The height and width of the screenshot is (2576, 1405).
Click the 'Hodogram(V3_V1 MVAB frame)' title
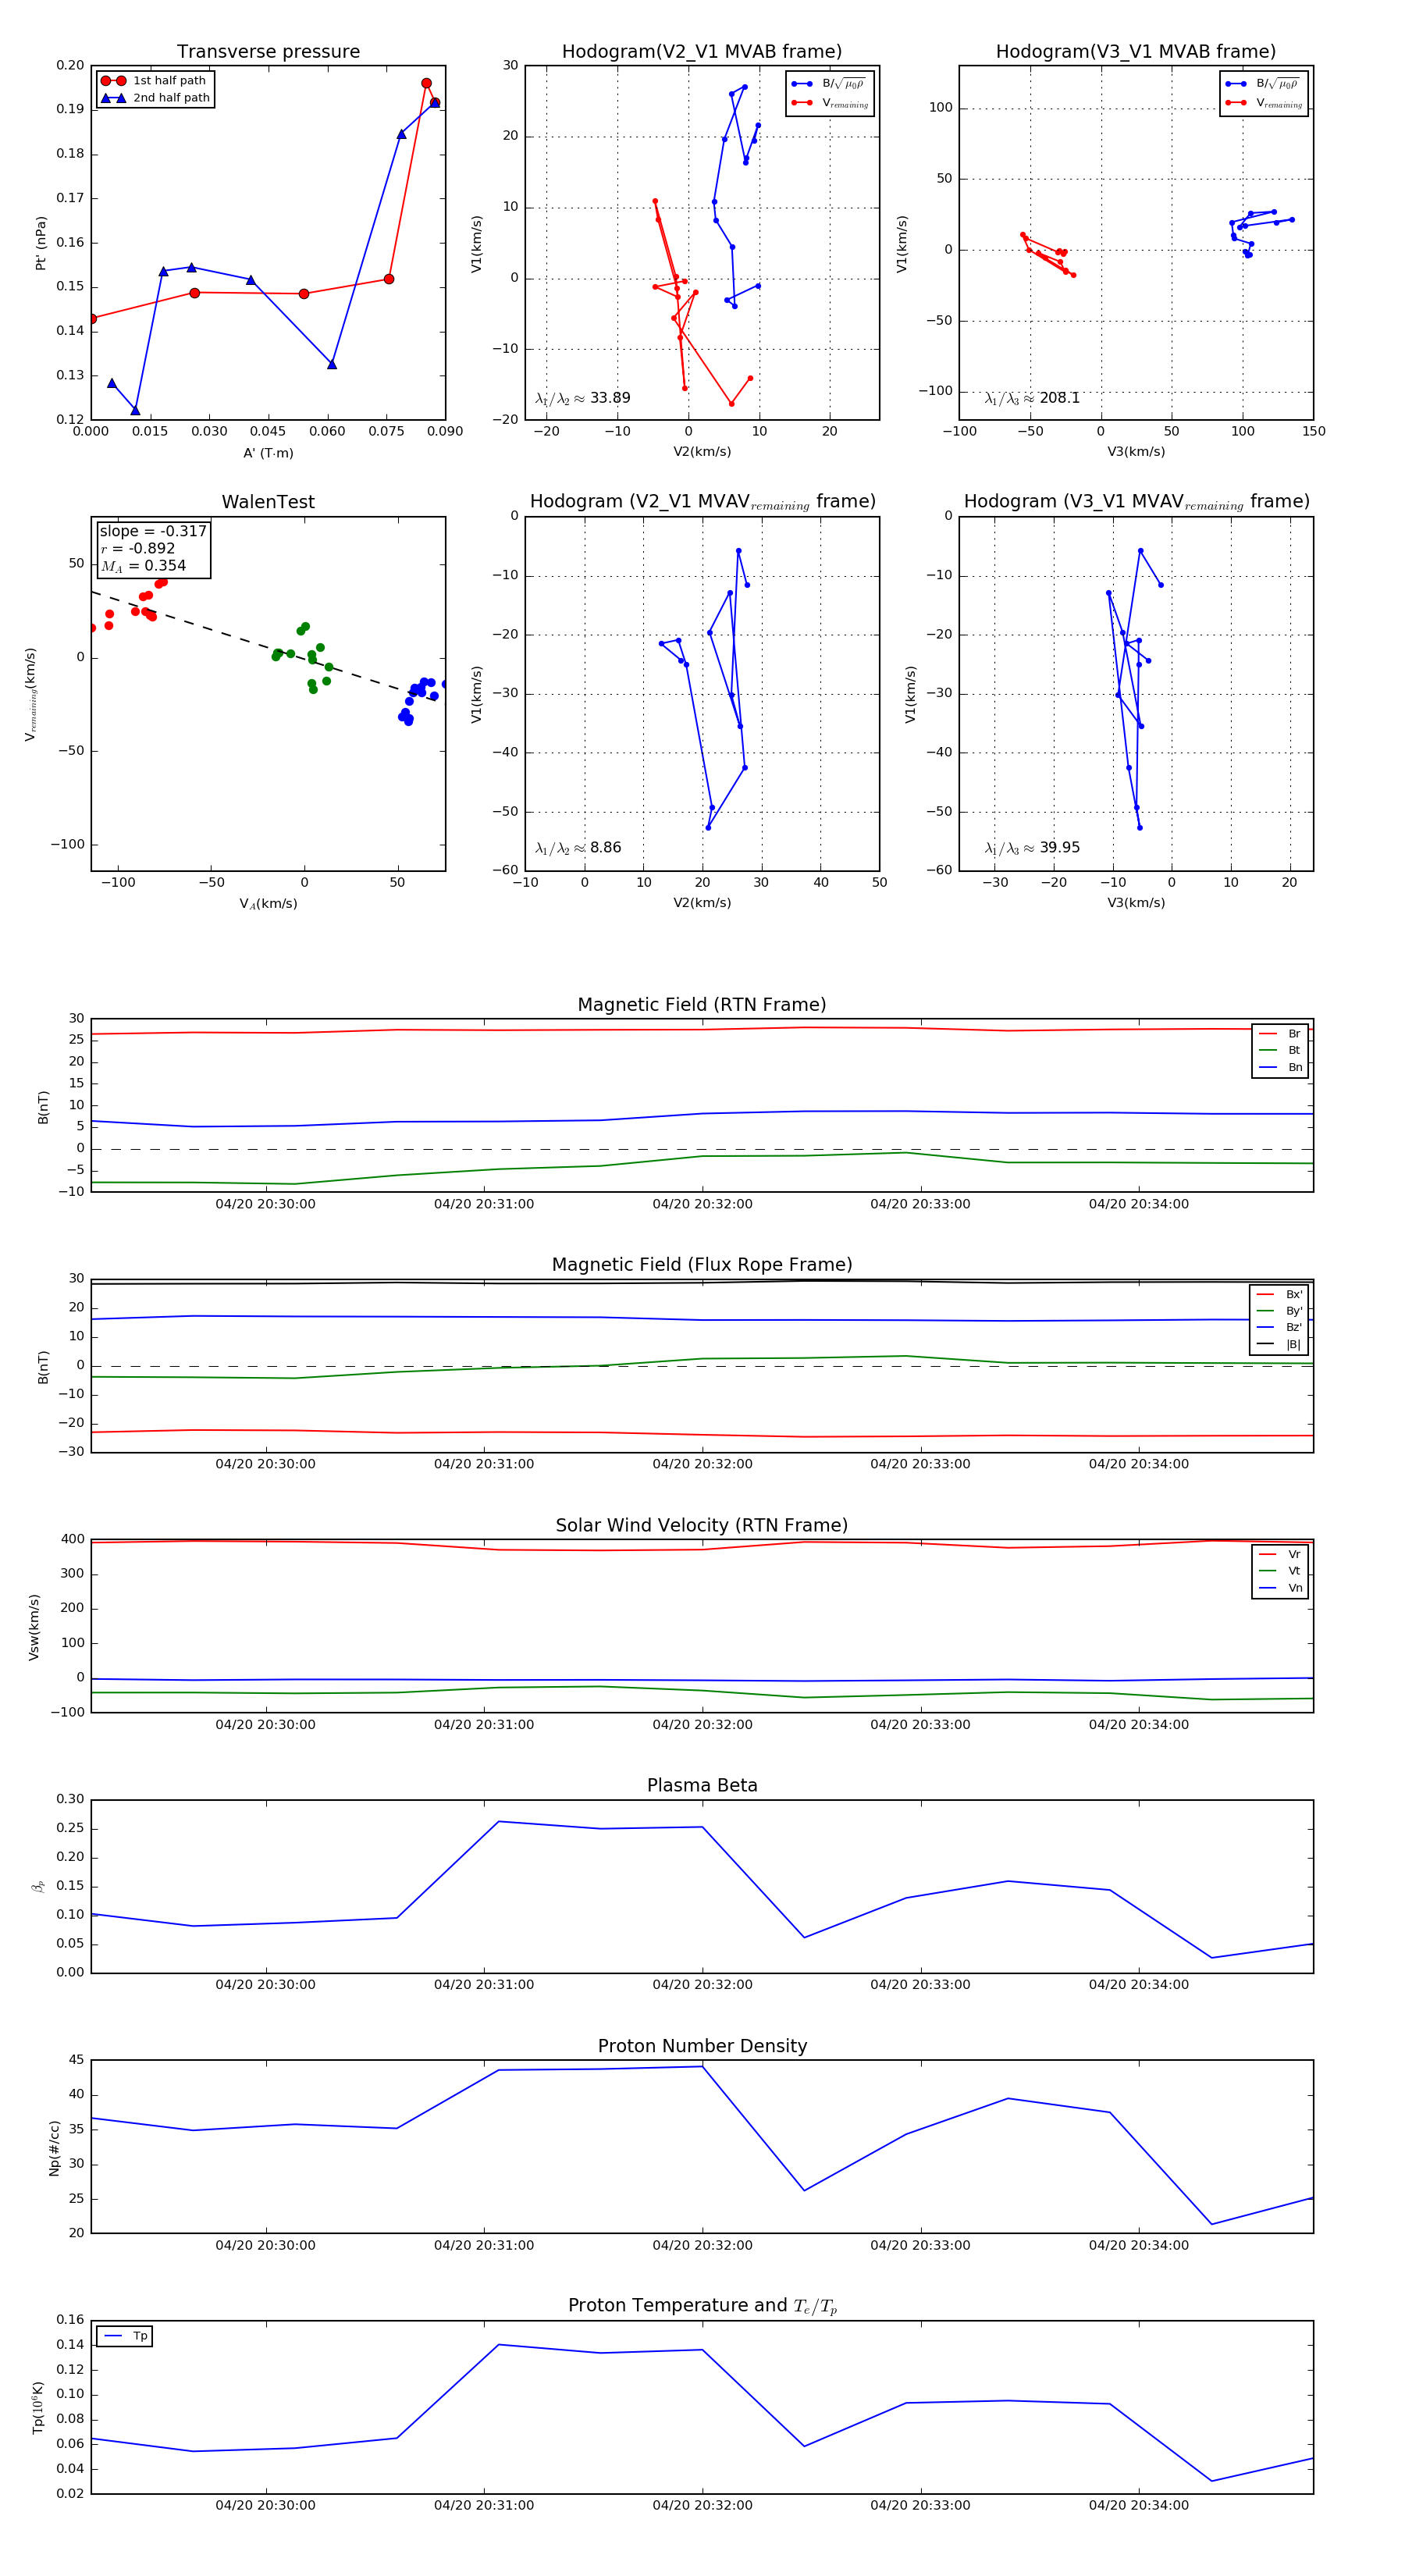coord(1136,52)
